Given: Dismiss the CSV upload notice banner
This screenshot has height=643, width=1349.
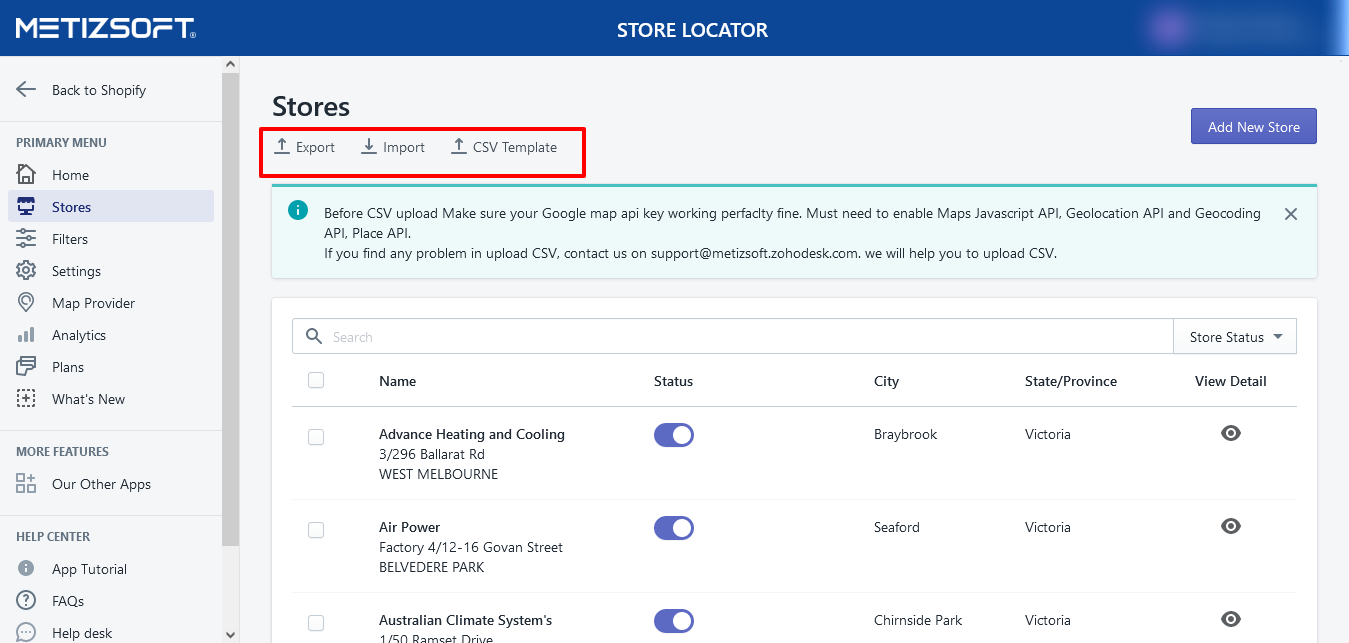Looking at the screenshot, I should [x=1291, y=214].
